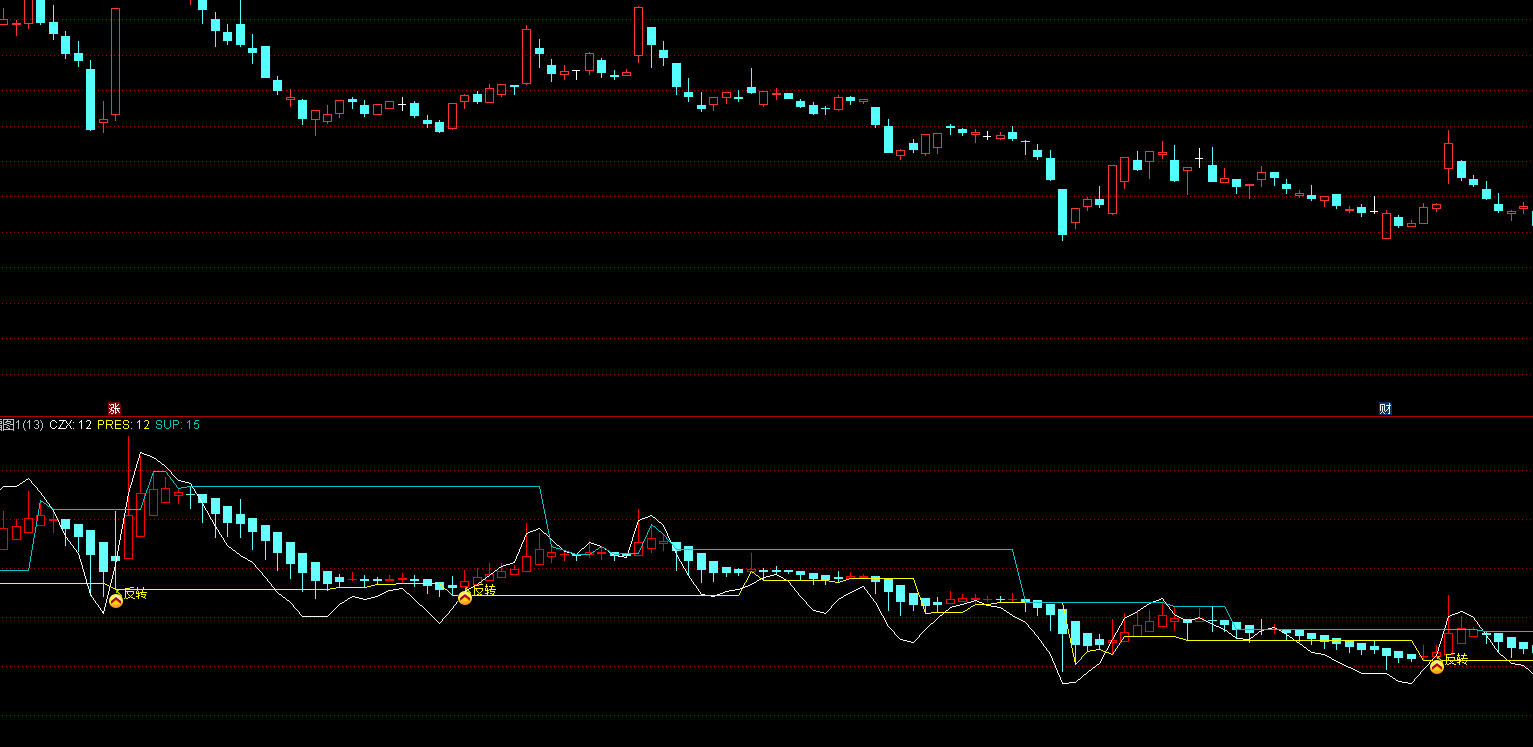Select the tall hollow red candle at far left of main chart
This screenshot has width=1533, height=747.
click(116, 62)
